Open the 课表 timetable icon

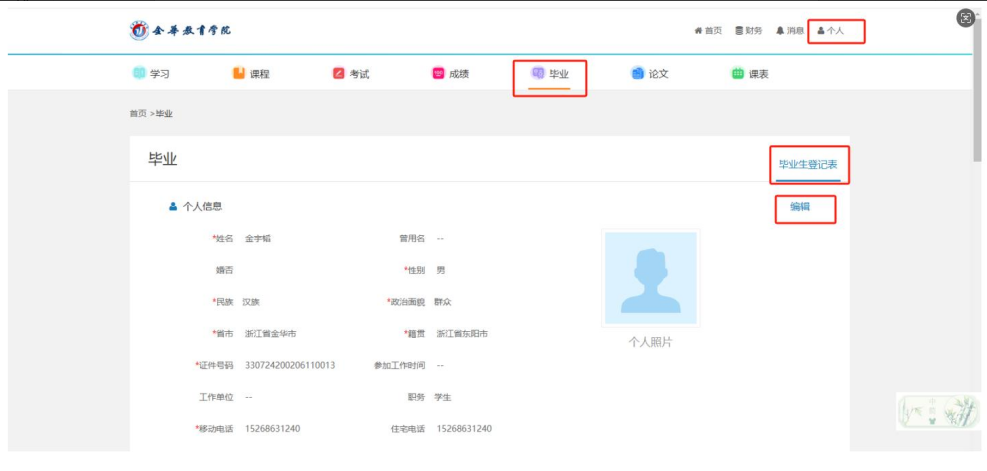(x=738, y=74)
